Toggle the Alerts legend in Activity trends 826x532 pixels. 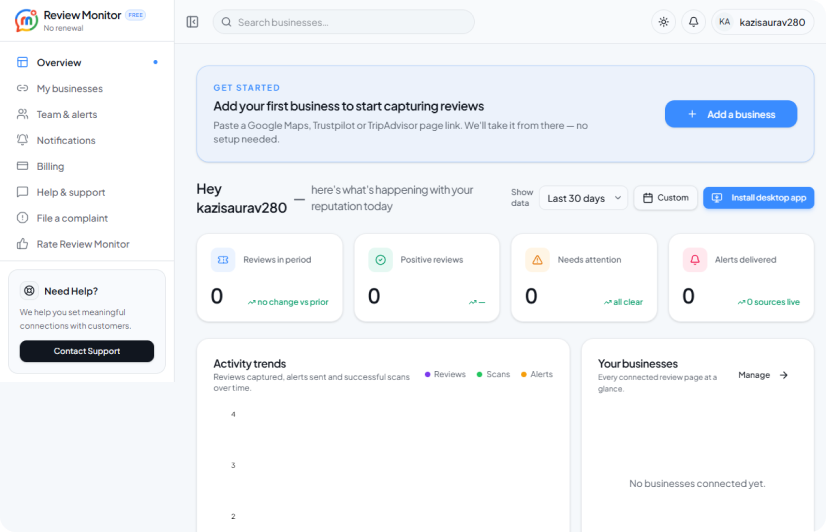[537, 374]
